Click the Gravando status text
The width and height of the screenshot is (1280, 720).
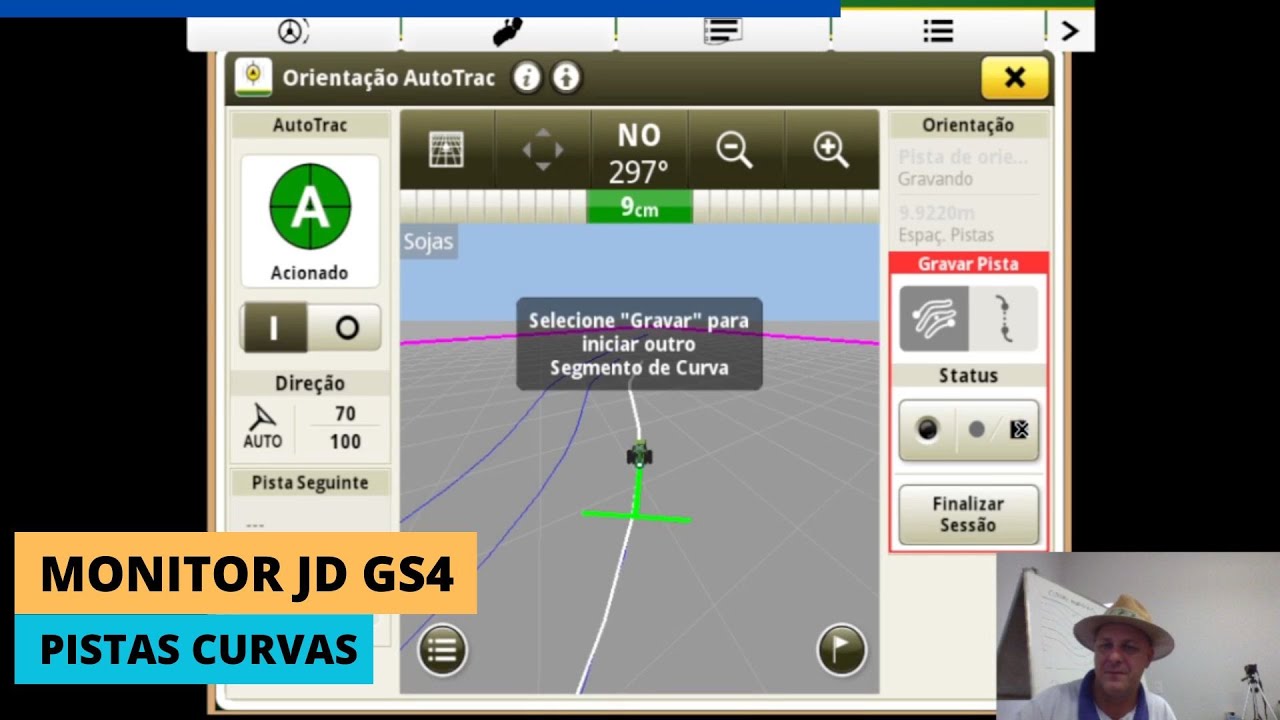935,179
